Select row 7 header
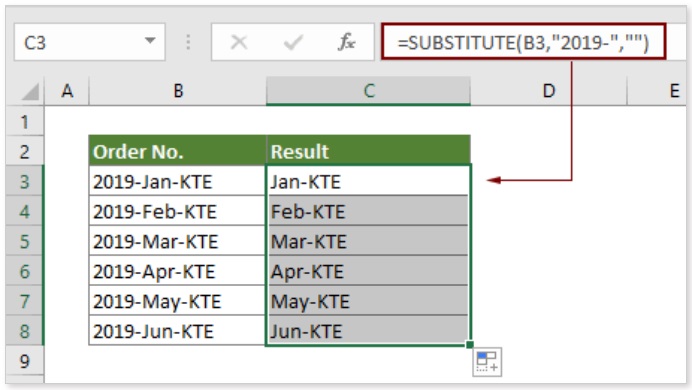Image resolution: width=692 pixels, height=390 pixels. click(x=25, y=301)
